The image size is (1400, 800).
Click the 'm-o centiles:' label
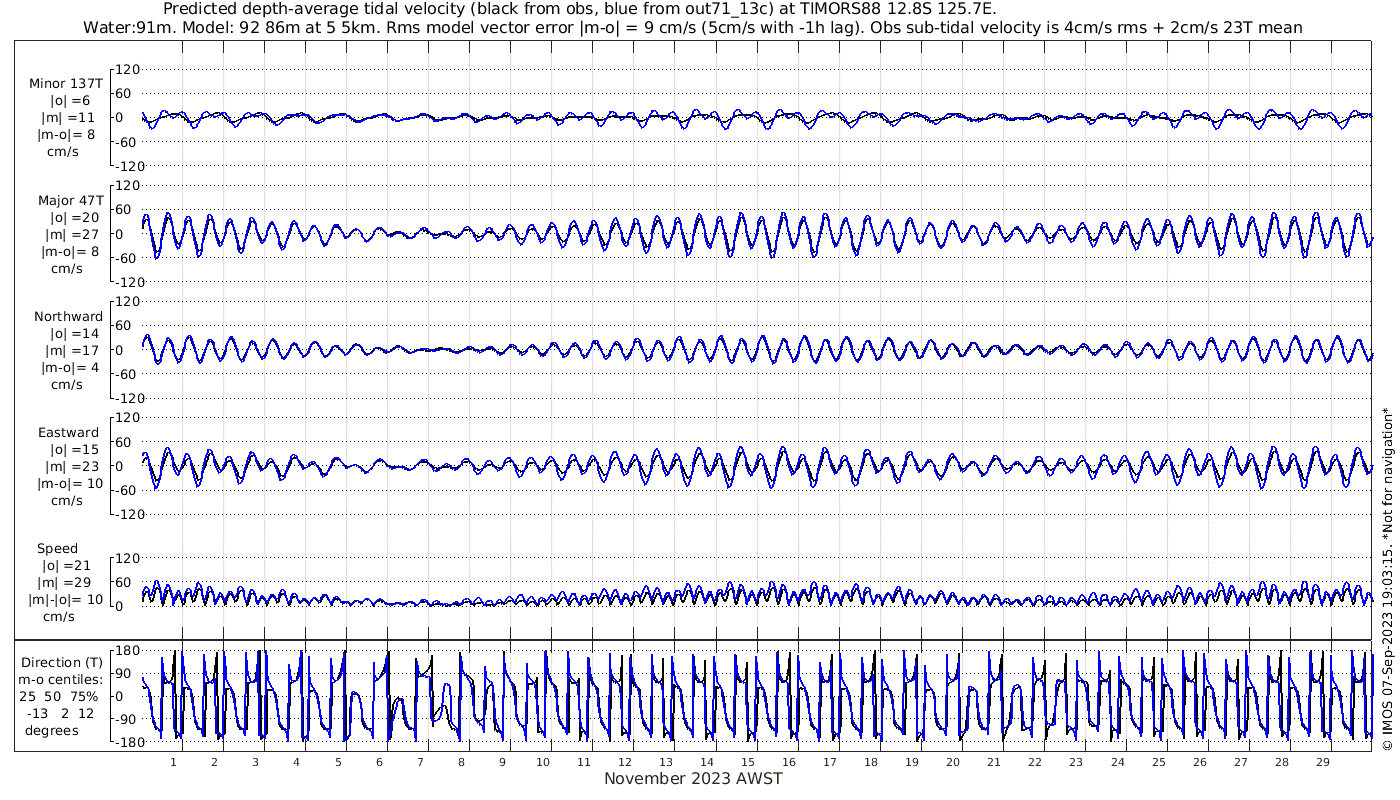coord(62,679)
